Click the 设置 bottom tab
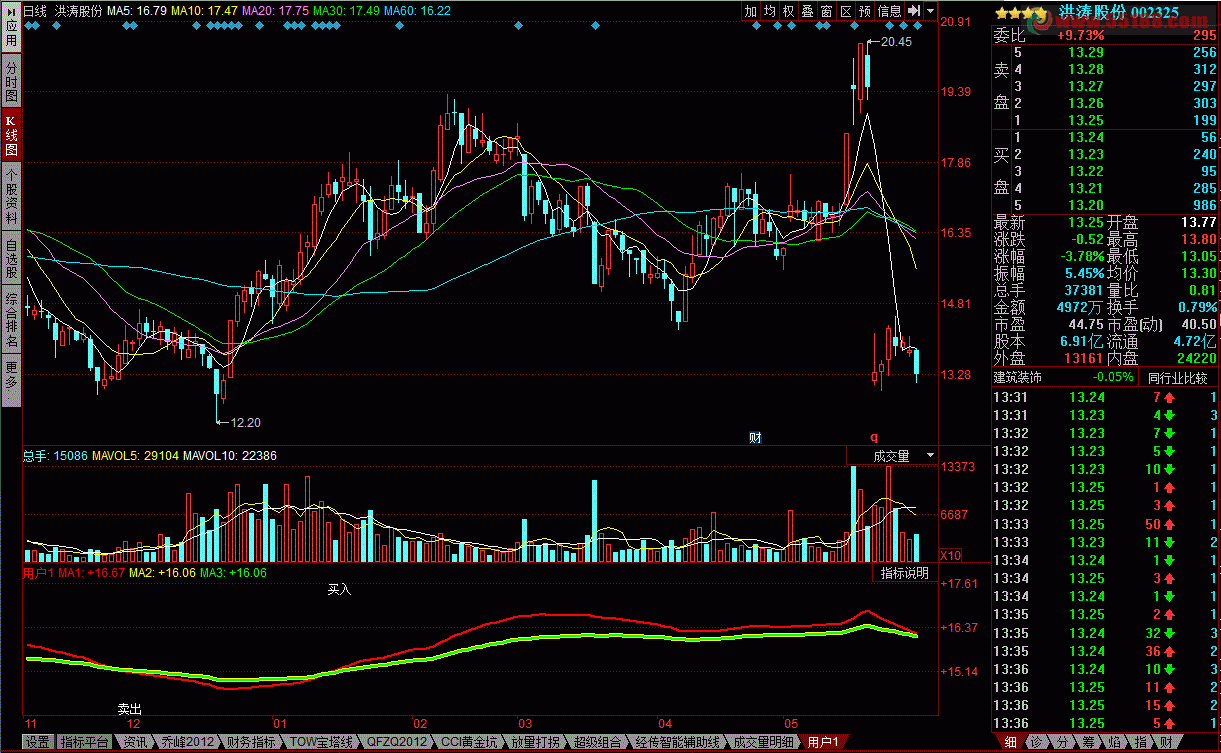1221x753 pixels. tap(38, 743)
